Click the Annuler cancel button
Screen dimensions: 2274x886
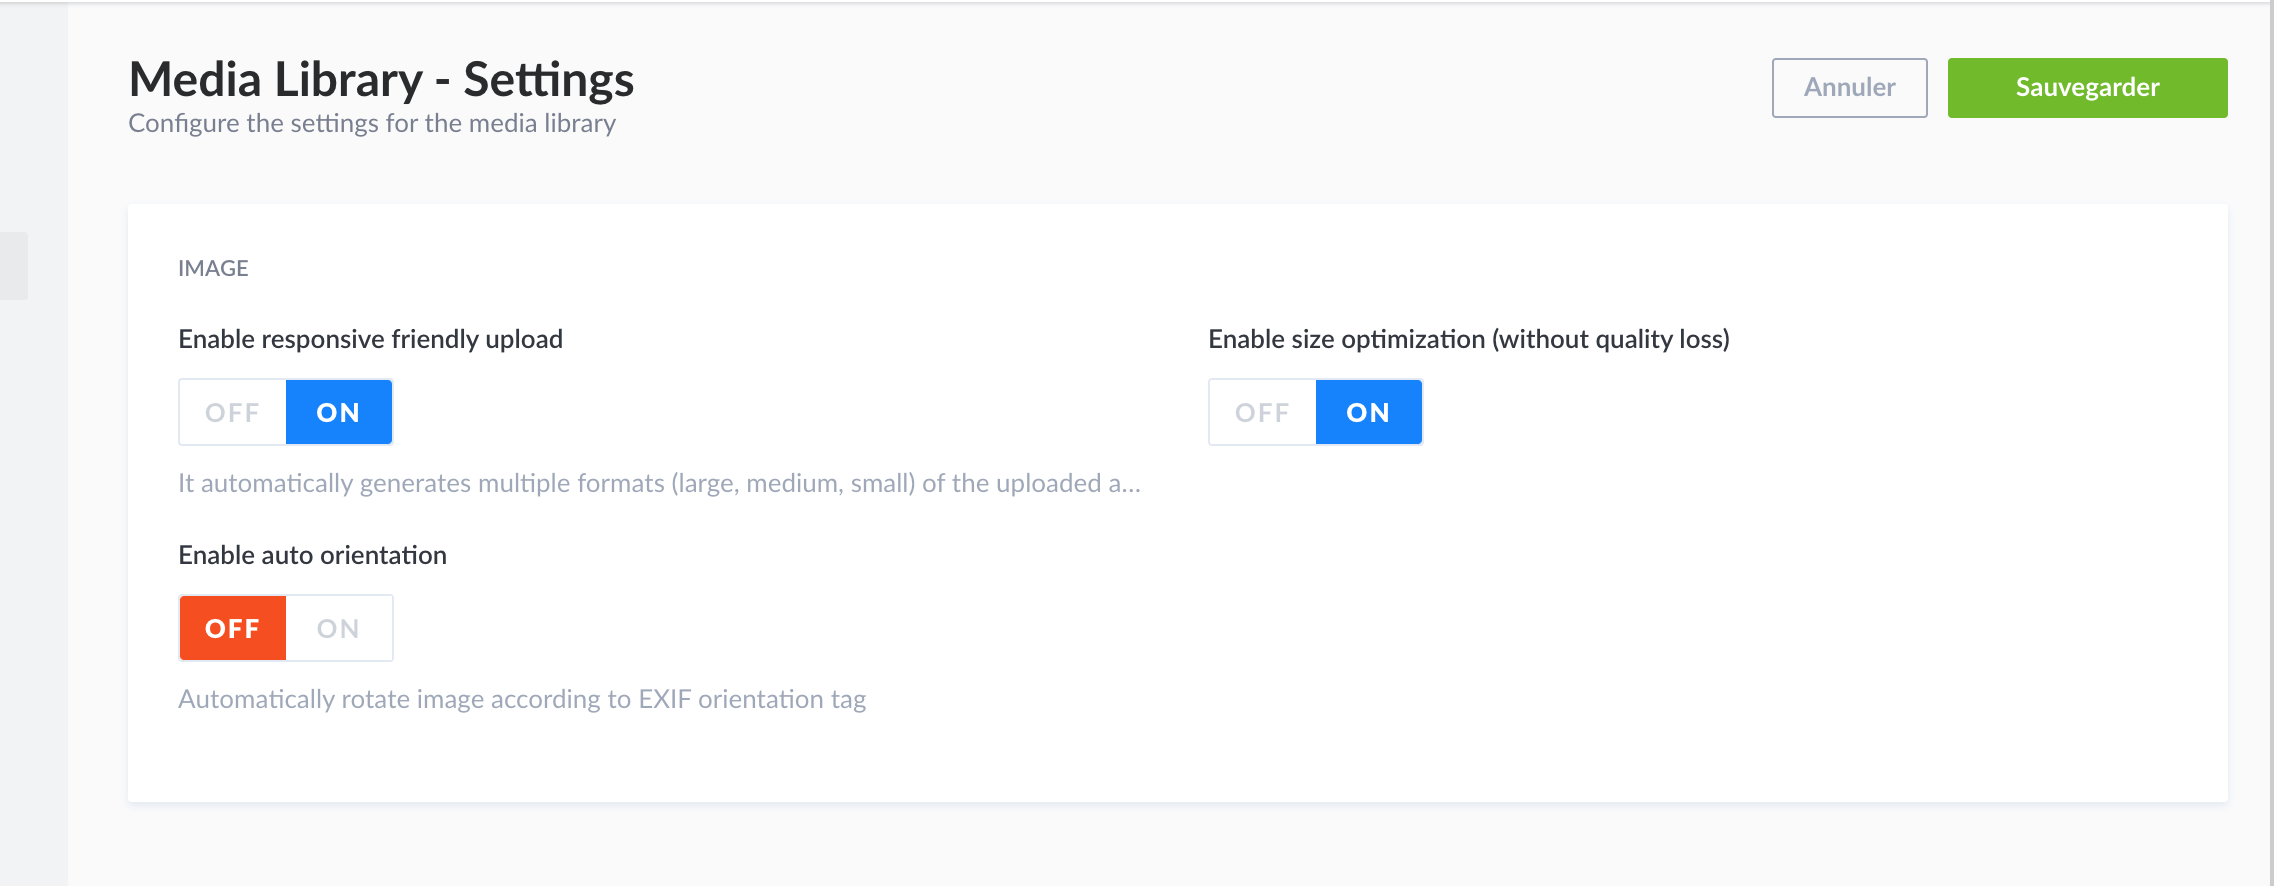tap(1849, 88)
